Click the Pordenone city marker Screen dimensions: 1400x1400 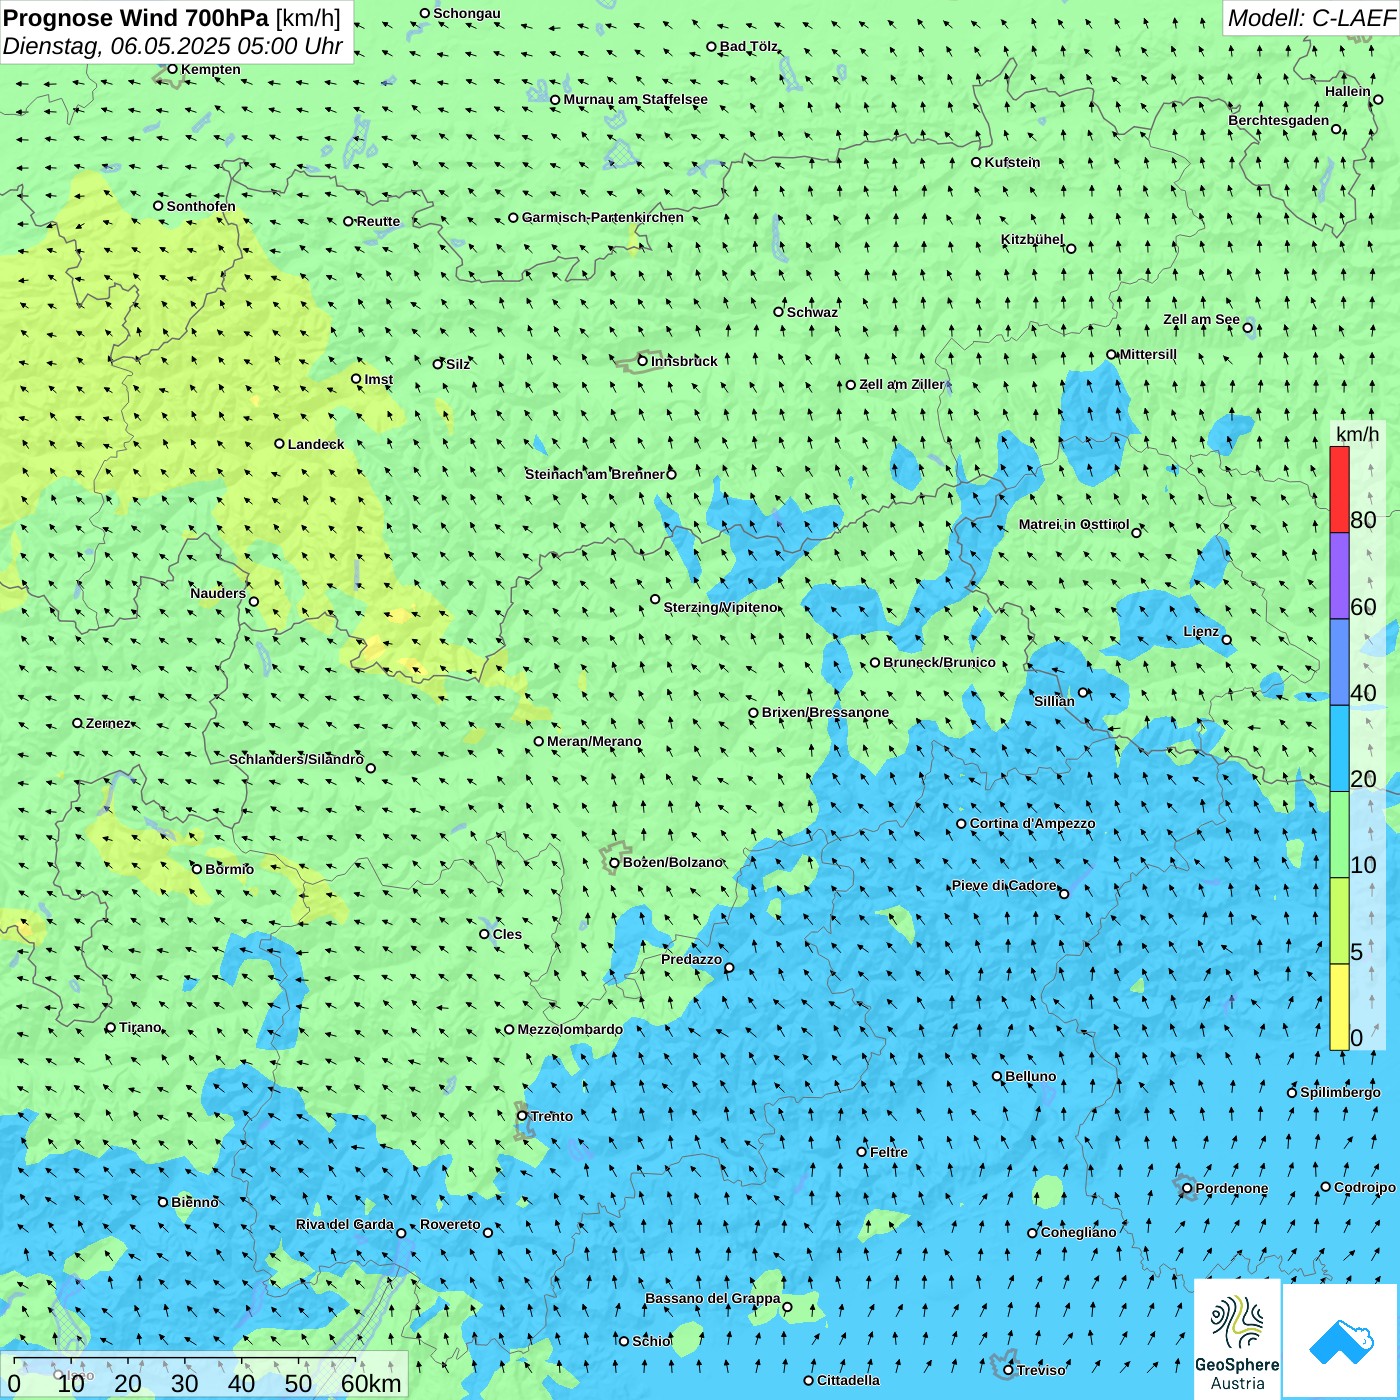coord(1187,1189)
